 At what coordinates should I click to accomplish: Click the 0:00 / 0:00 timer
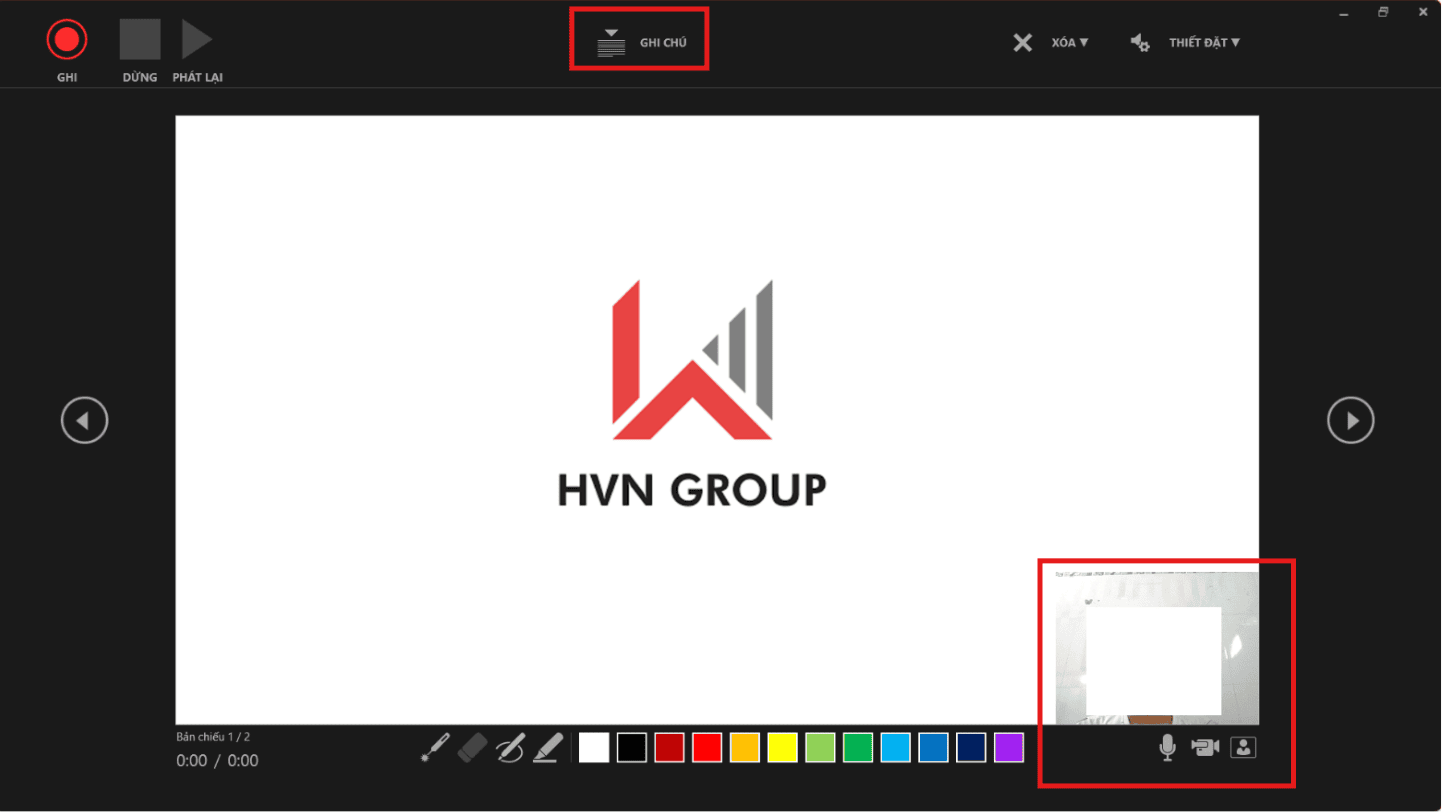(217, 761)
